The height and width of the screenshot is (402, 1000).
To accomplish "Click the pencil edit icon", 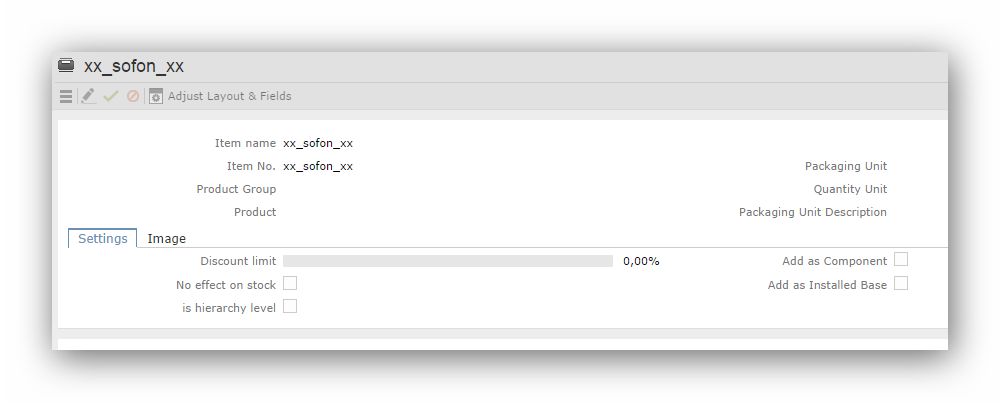I will tap(89, 96).
